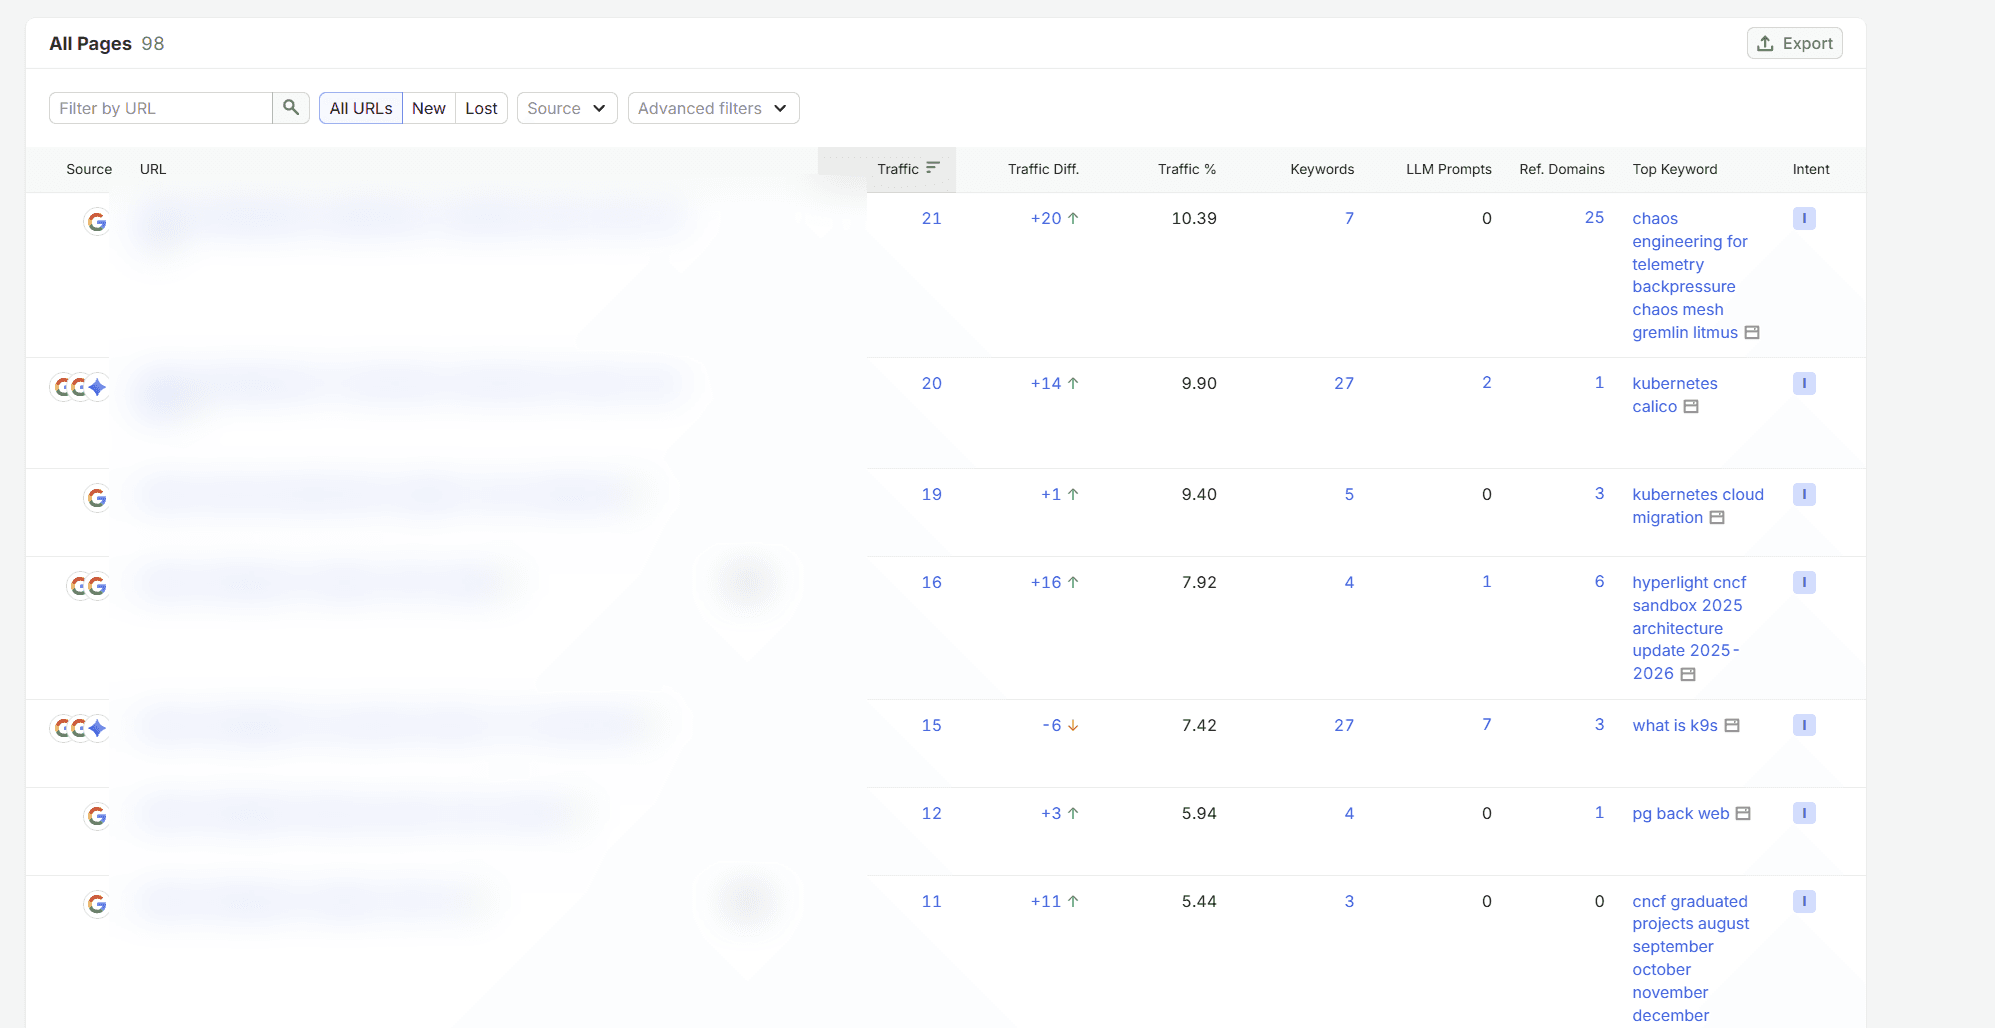Click ref domains value 25
The width and height of the screenshot is (1995, 1028).
point(1594,217)
